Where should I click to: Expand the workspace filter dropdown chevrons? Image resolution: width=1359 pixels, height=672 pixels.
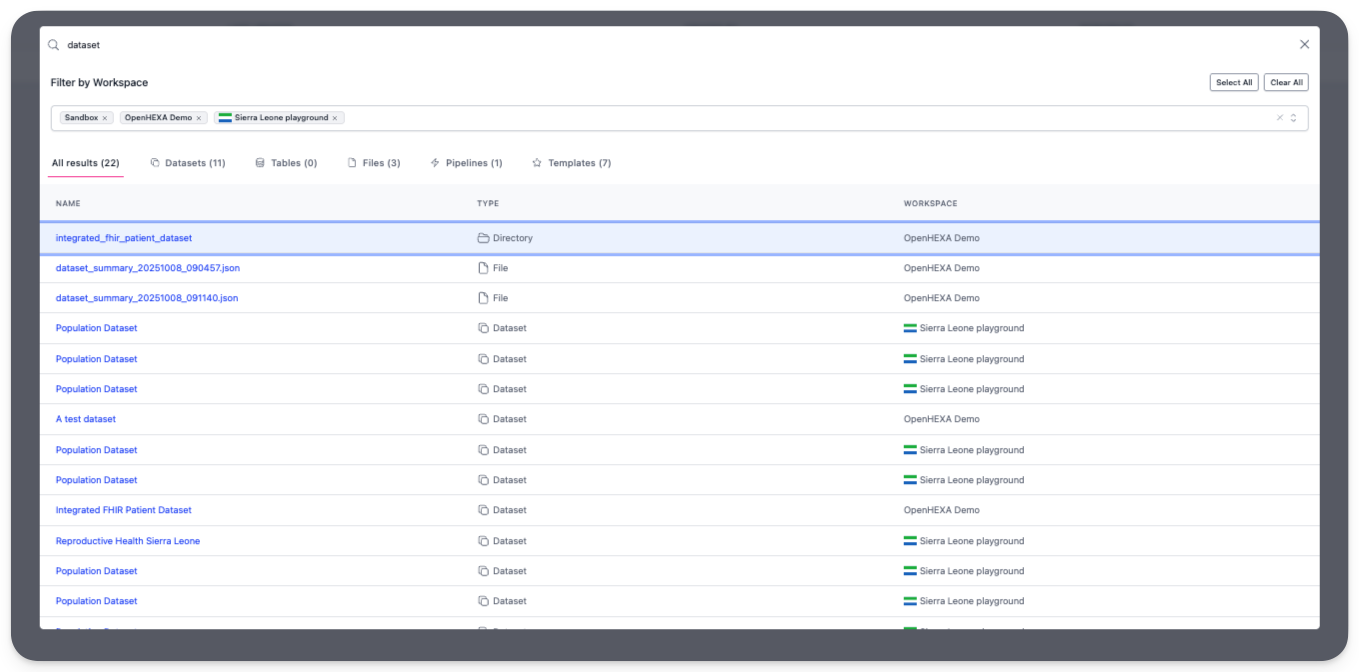point(1293,118)
